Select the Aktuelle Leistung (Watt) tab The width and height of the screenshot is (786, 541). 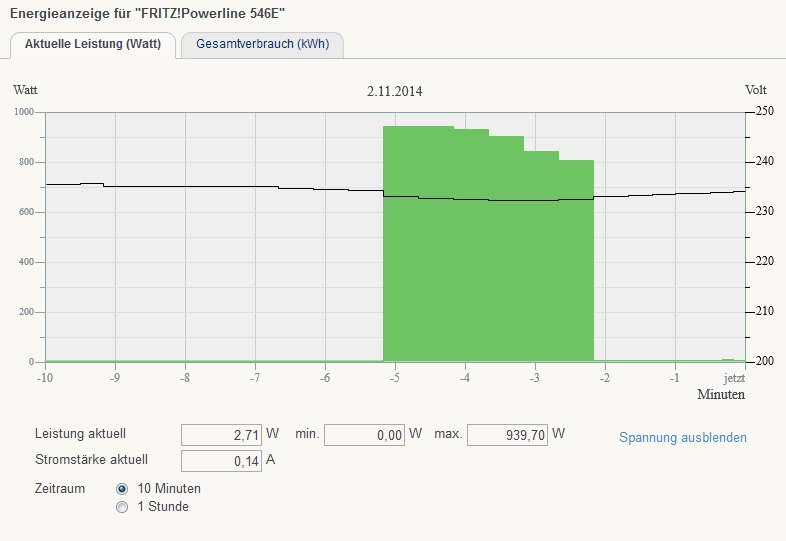pos(93,45)
